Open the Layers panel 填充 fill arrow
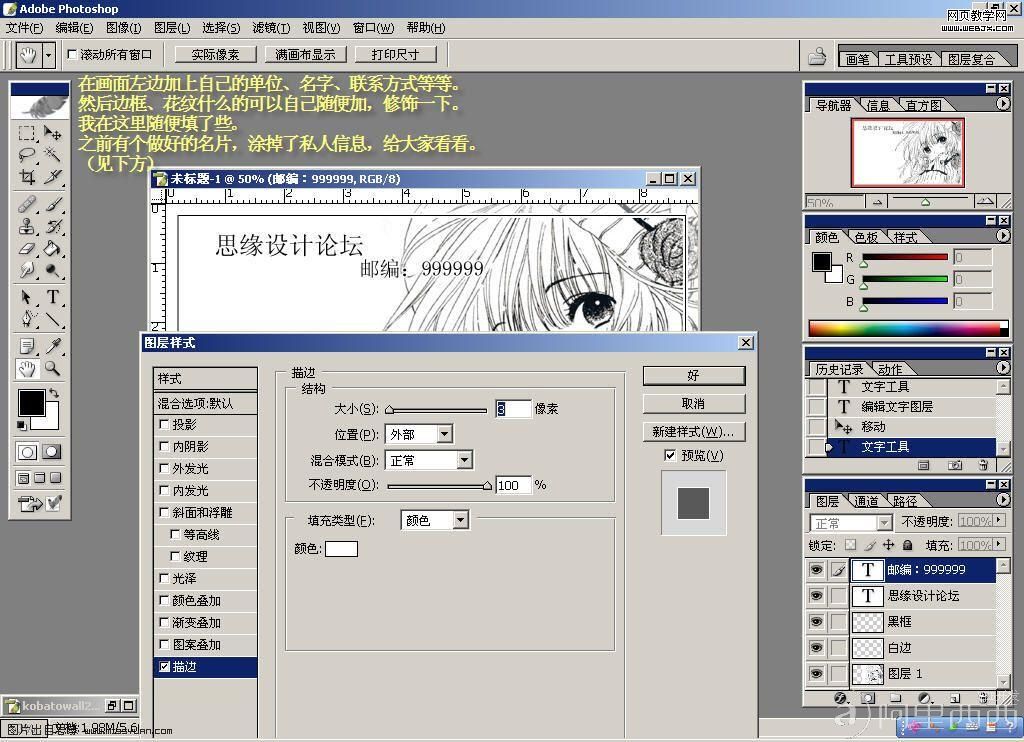Image resolution: width=1024 pixels, height=742 pixels. [x=999, y=545]
